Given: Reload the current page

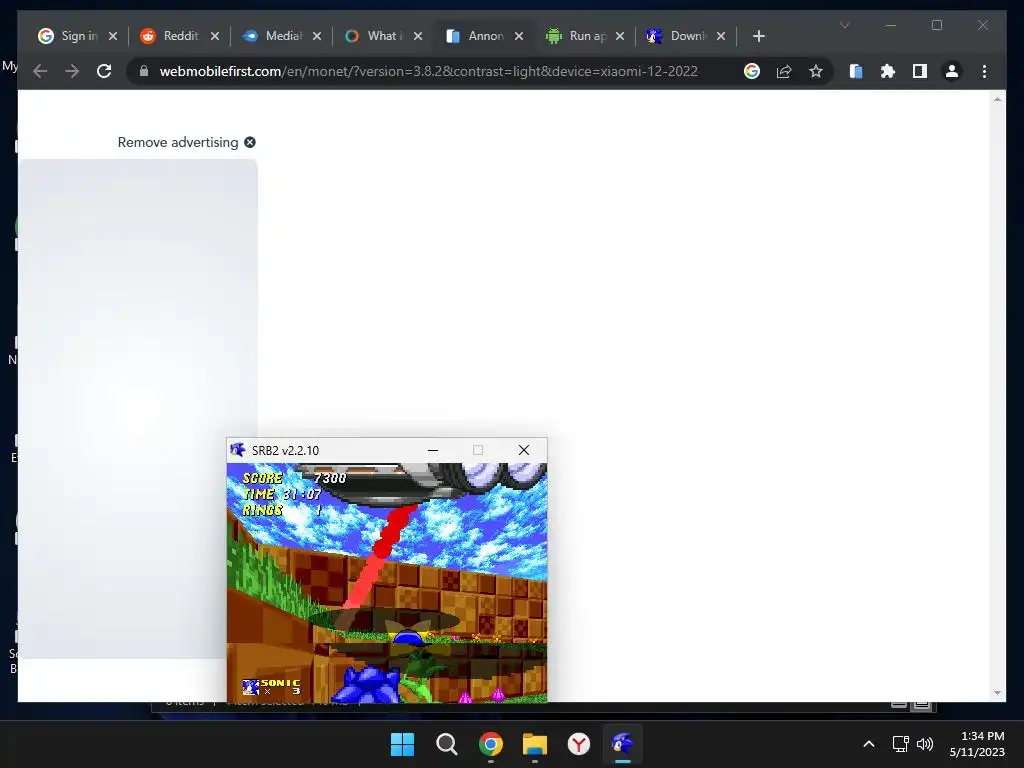Looking at the screenshot, I should point(104,71).
